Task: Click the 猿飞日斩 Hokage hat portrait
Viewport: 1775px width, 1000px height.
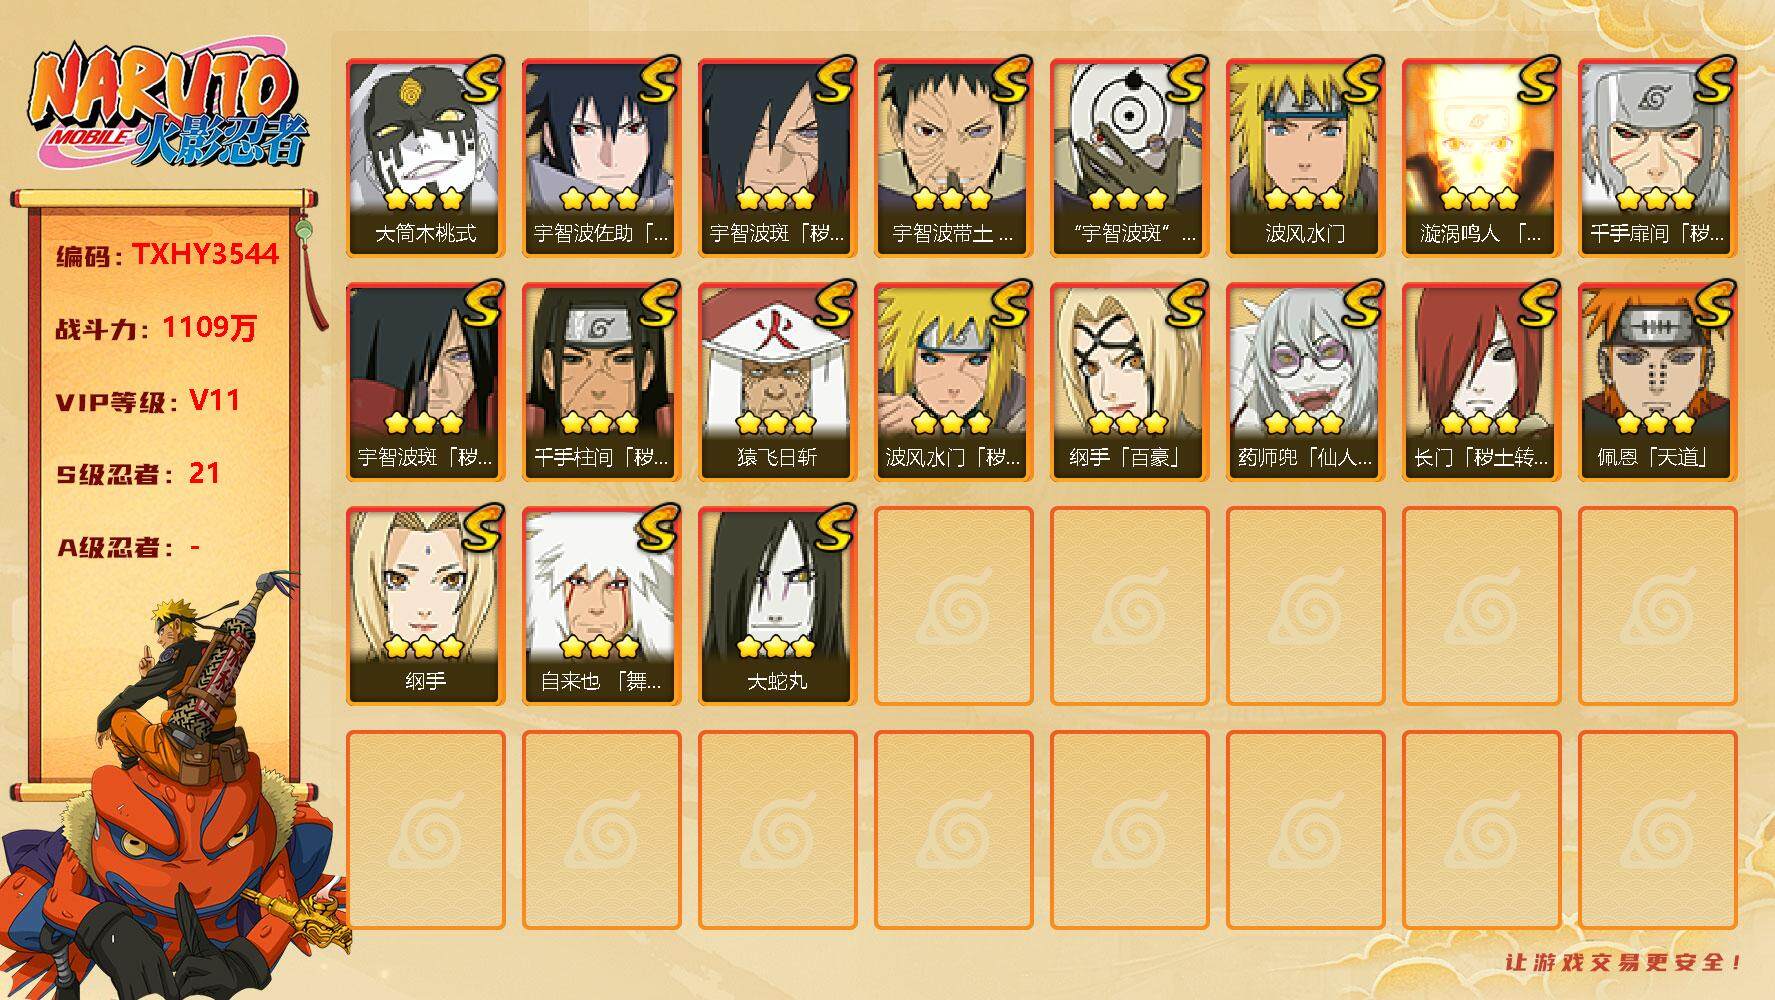Action: 777,367
